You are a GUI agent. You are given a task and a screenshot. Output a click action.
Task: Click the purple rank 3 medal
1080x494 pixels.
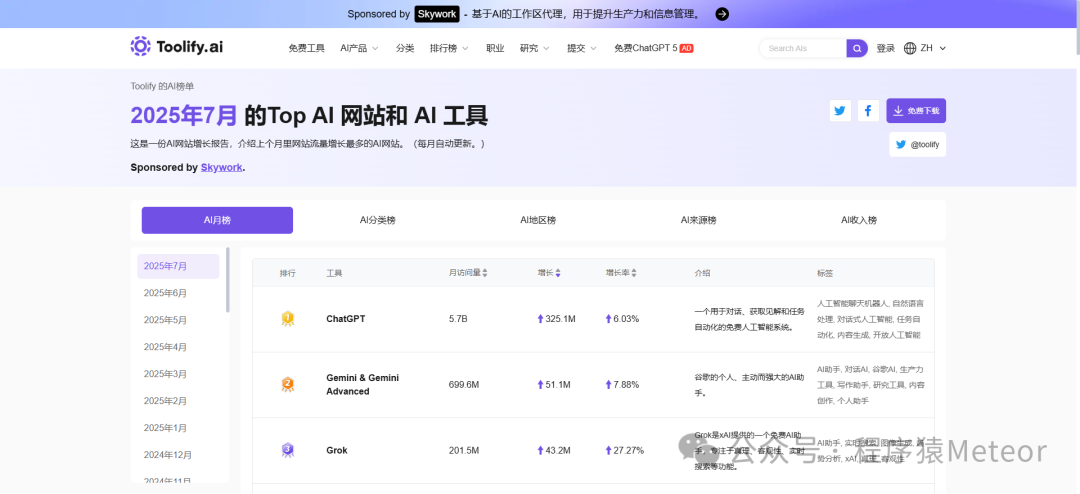click(x=288, y=450)
